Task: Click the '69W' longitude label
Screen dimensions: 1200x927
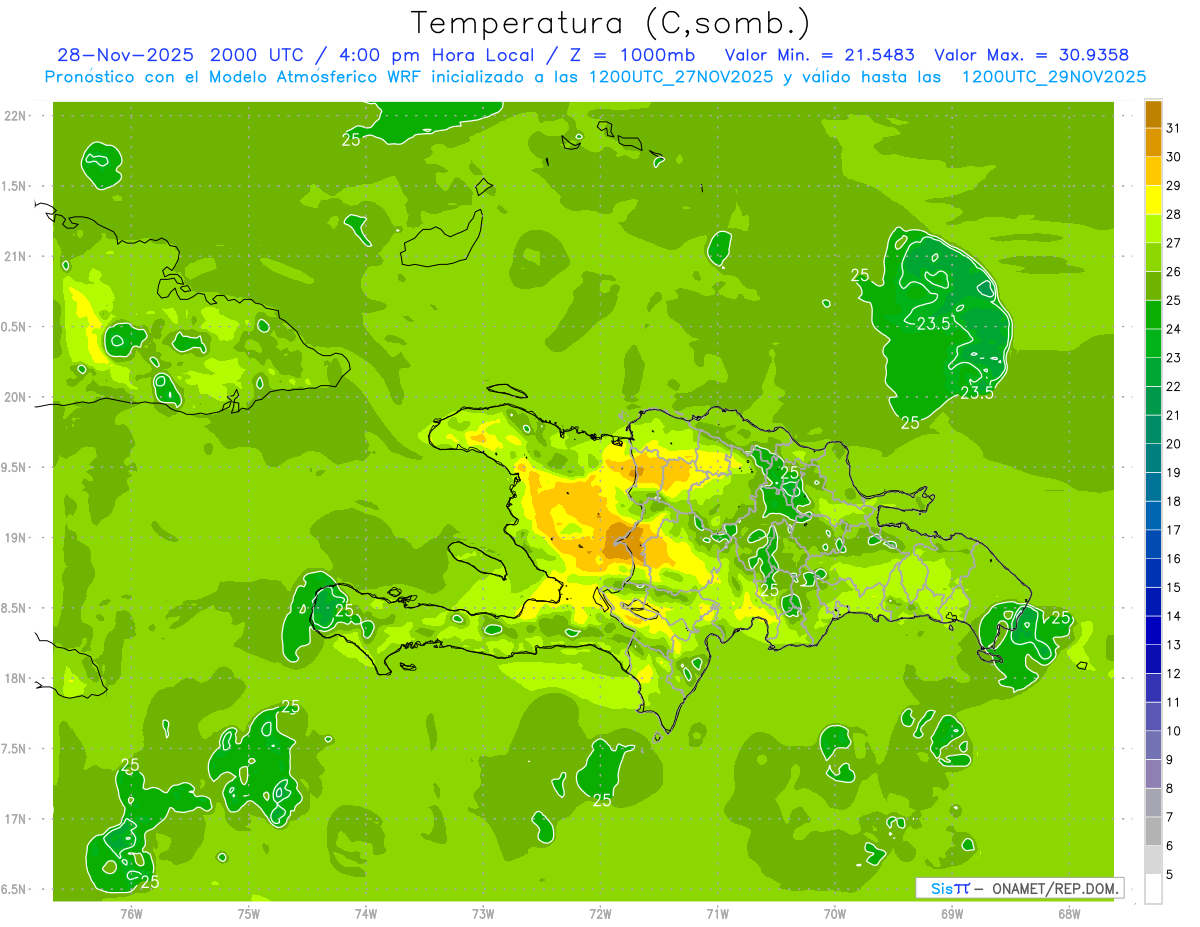Action: pos(952,914)
